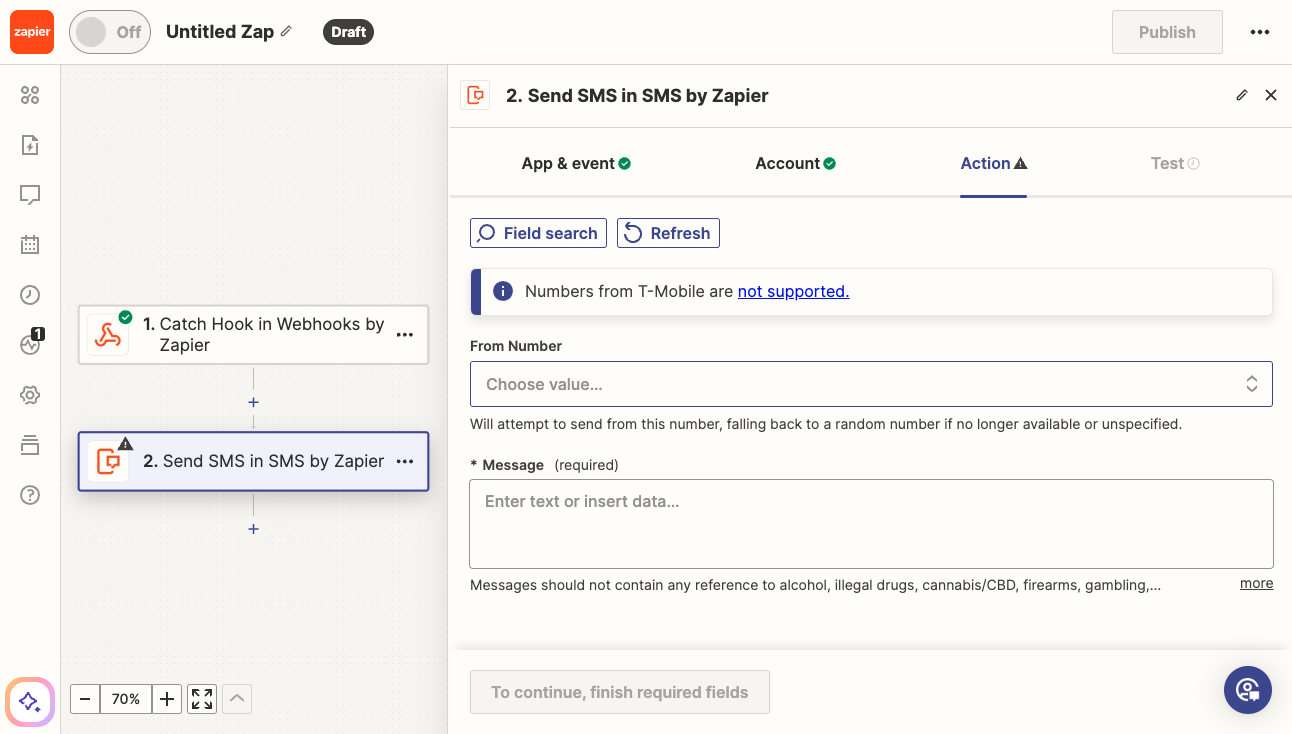Open the activity status icon with badge
The height and width of the screenshot is (734, 1292).
30,344
